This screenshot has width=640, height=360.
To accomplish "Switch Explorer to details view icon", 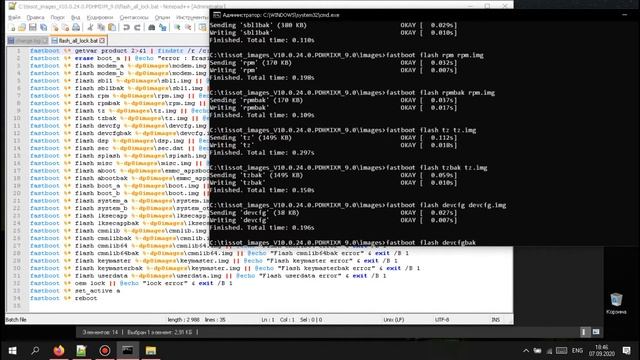I will pos(584,332).
